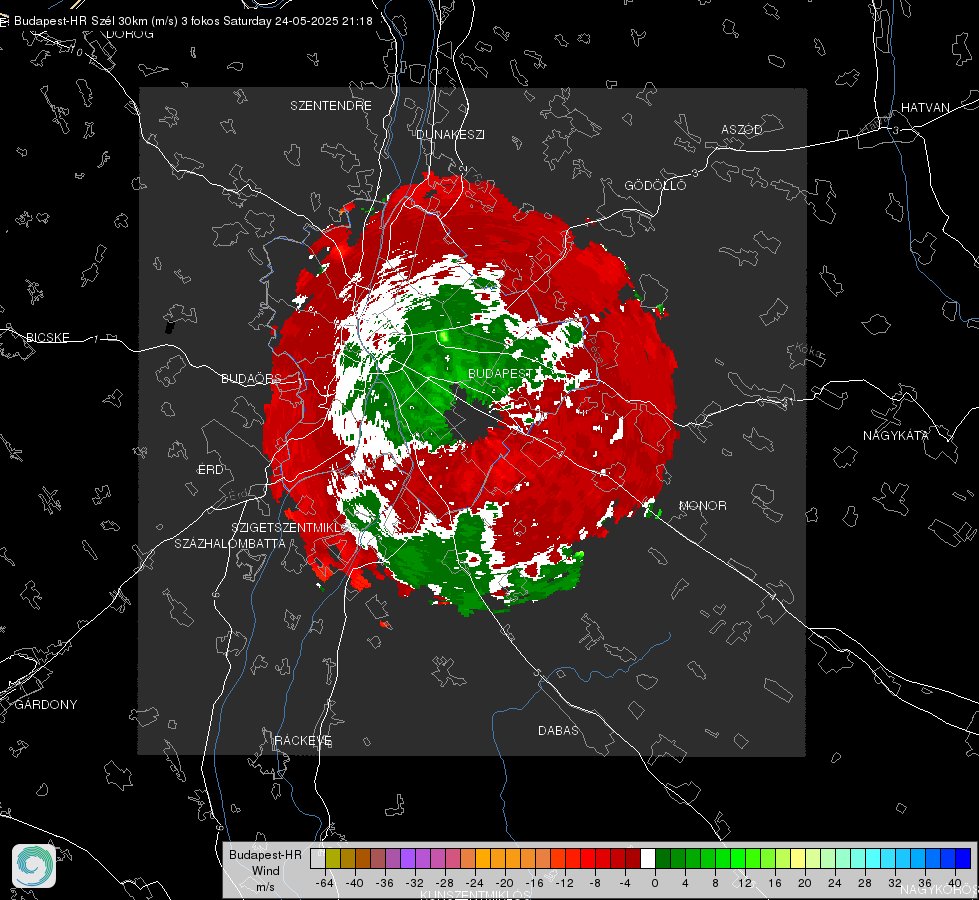Click the HATVAN city label
The width and height of the screenshot is (979, 900).
(925, 107)
